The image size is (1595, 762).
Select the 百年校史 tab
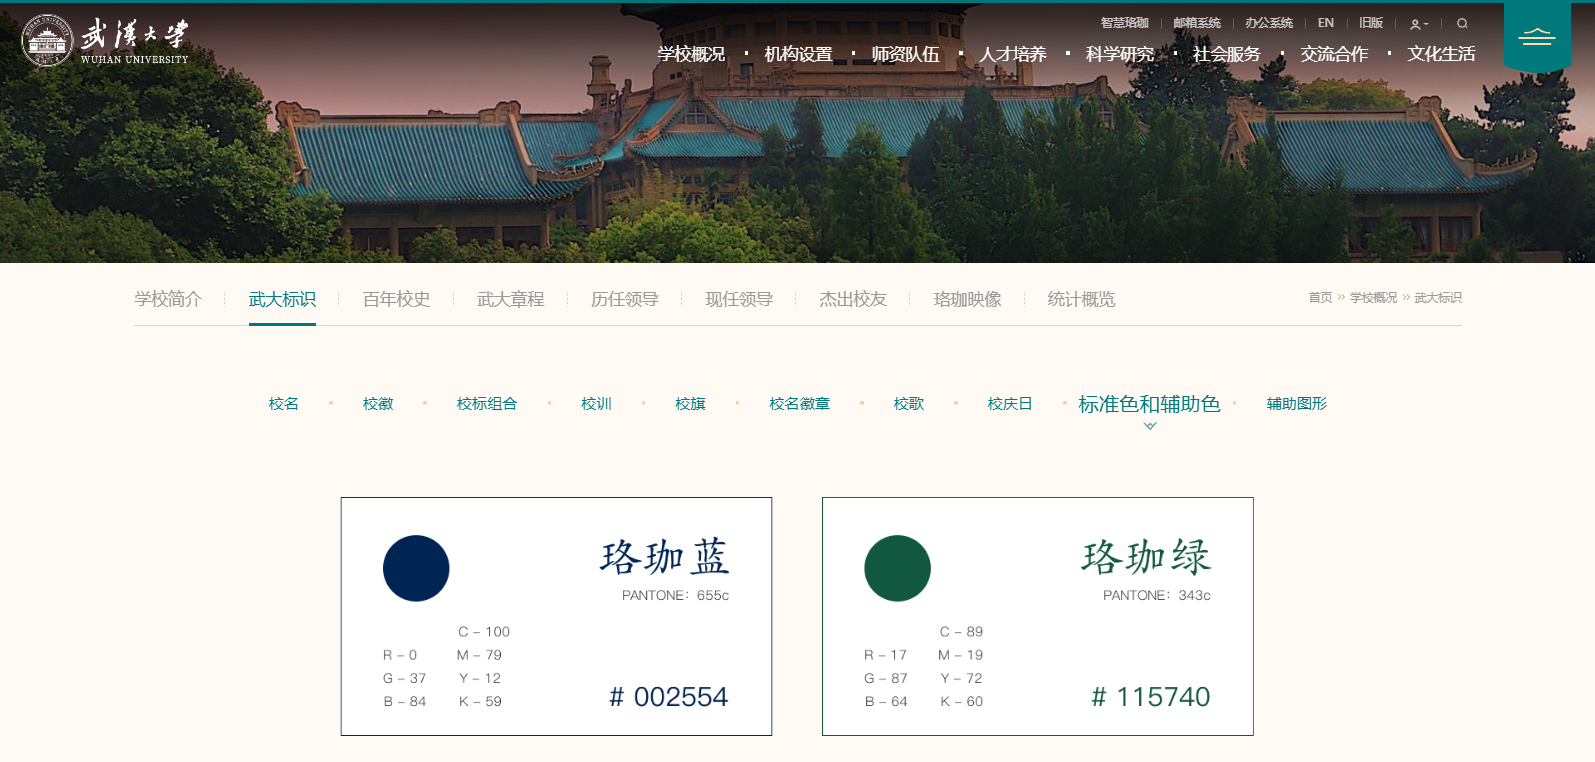tap(396, 299)
